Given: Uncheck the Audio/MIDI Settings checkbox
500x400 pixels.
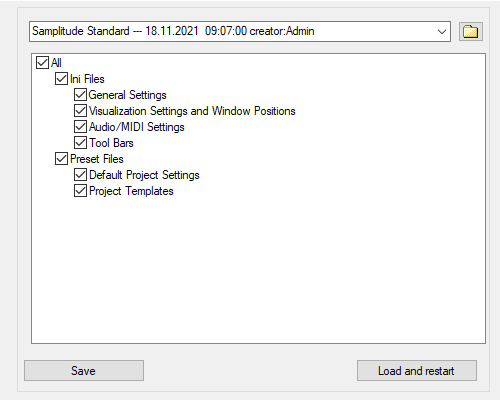Looking at the screenshot, I should (80, 127).
